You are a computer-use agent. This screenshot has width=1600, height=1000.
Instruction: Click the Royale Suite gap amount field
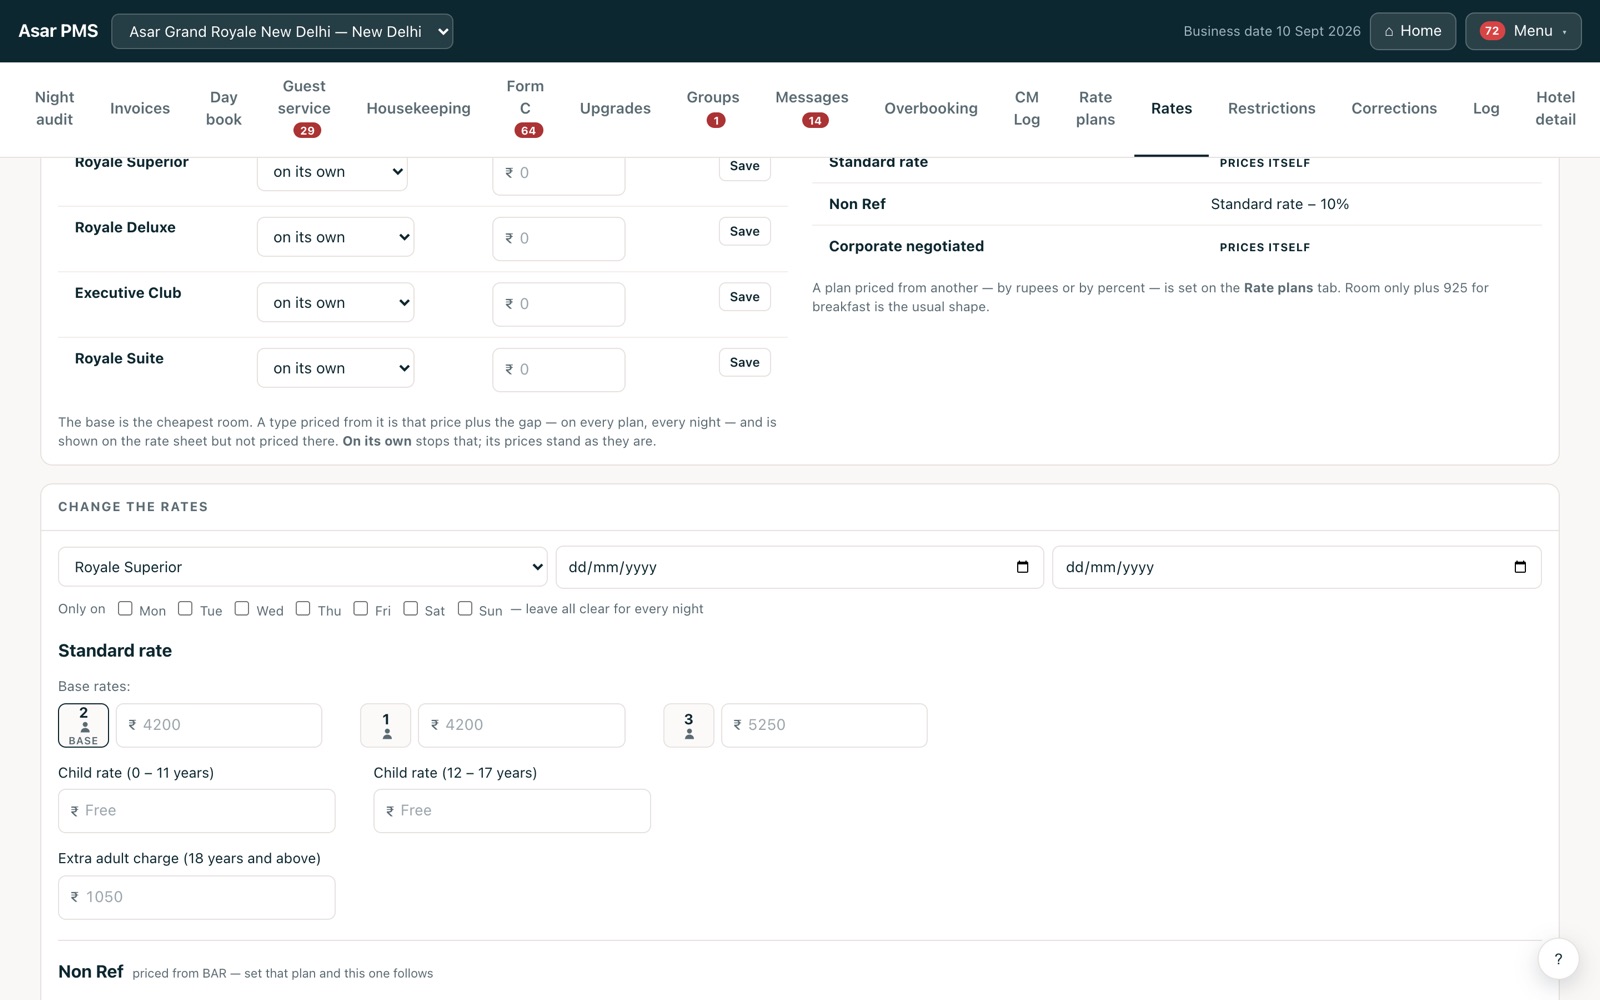click(x=559, y=370)
